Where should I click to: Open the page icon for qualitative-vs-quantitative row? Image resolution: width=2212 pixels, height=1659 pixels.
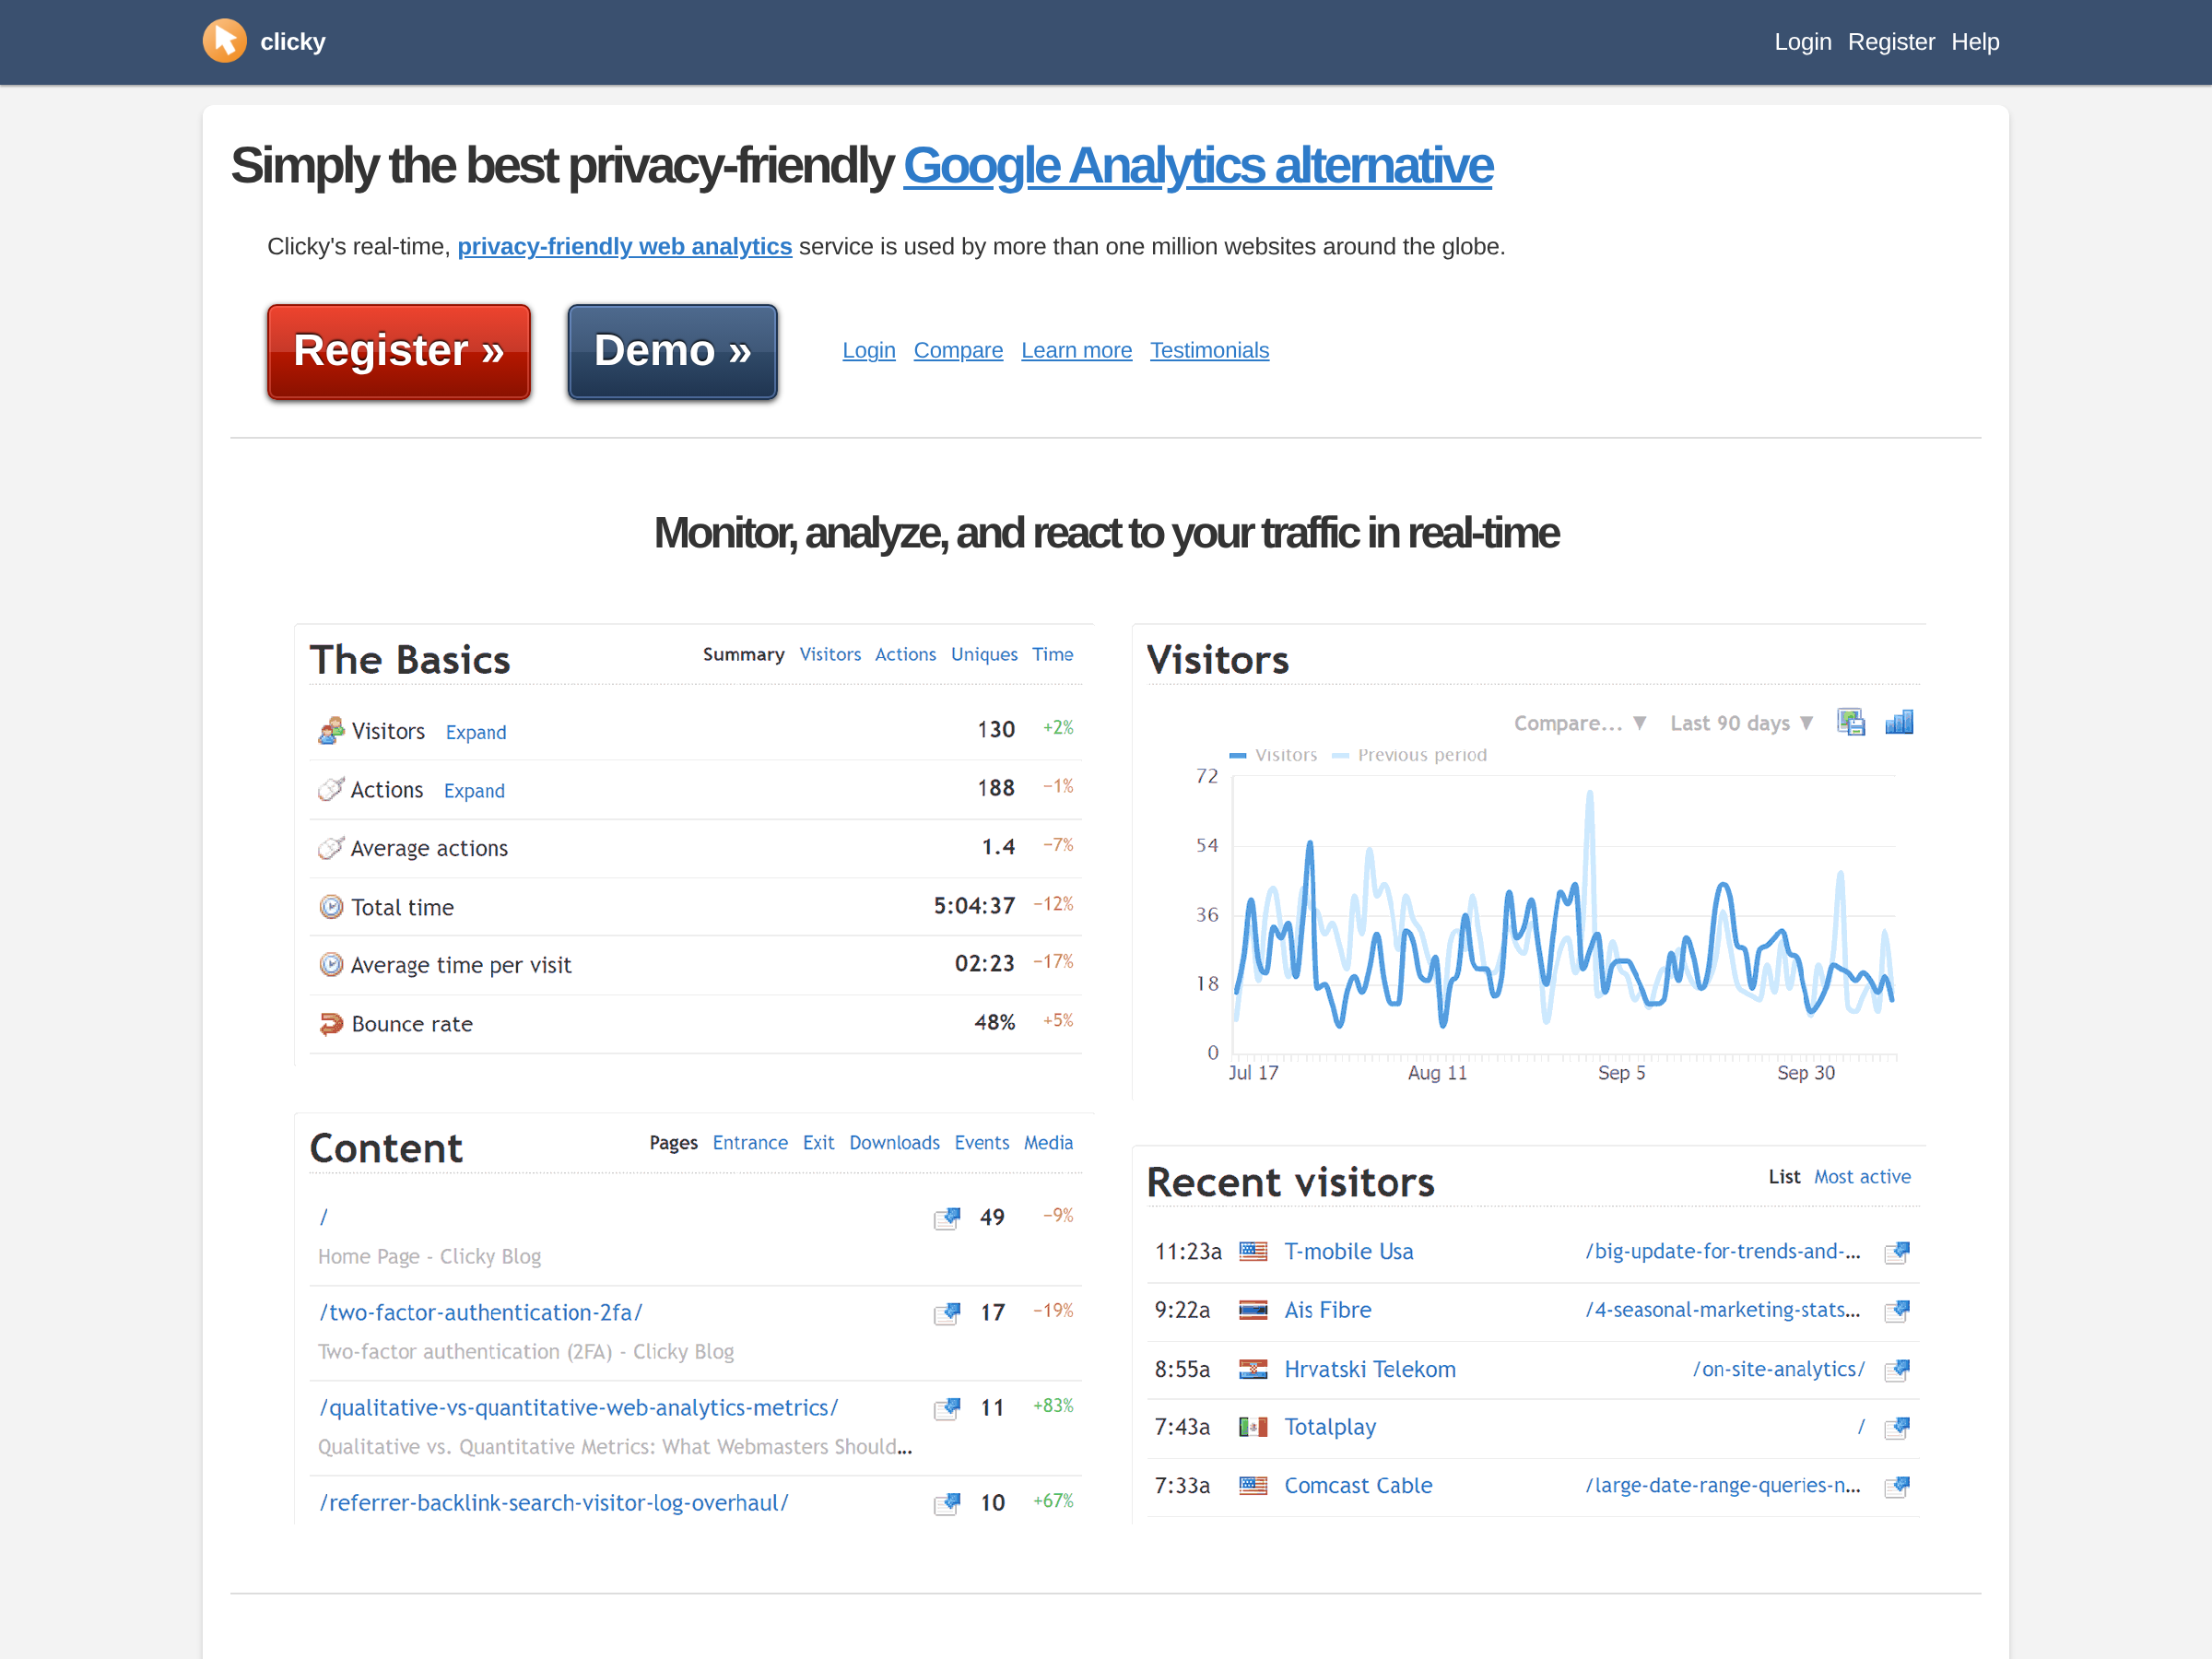pyautogui.click(x=947, y=1408)
